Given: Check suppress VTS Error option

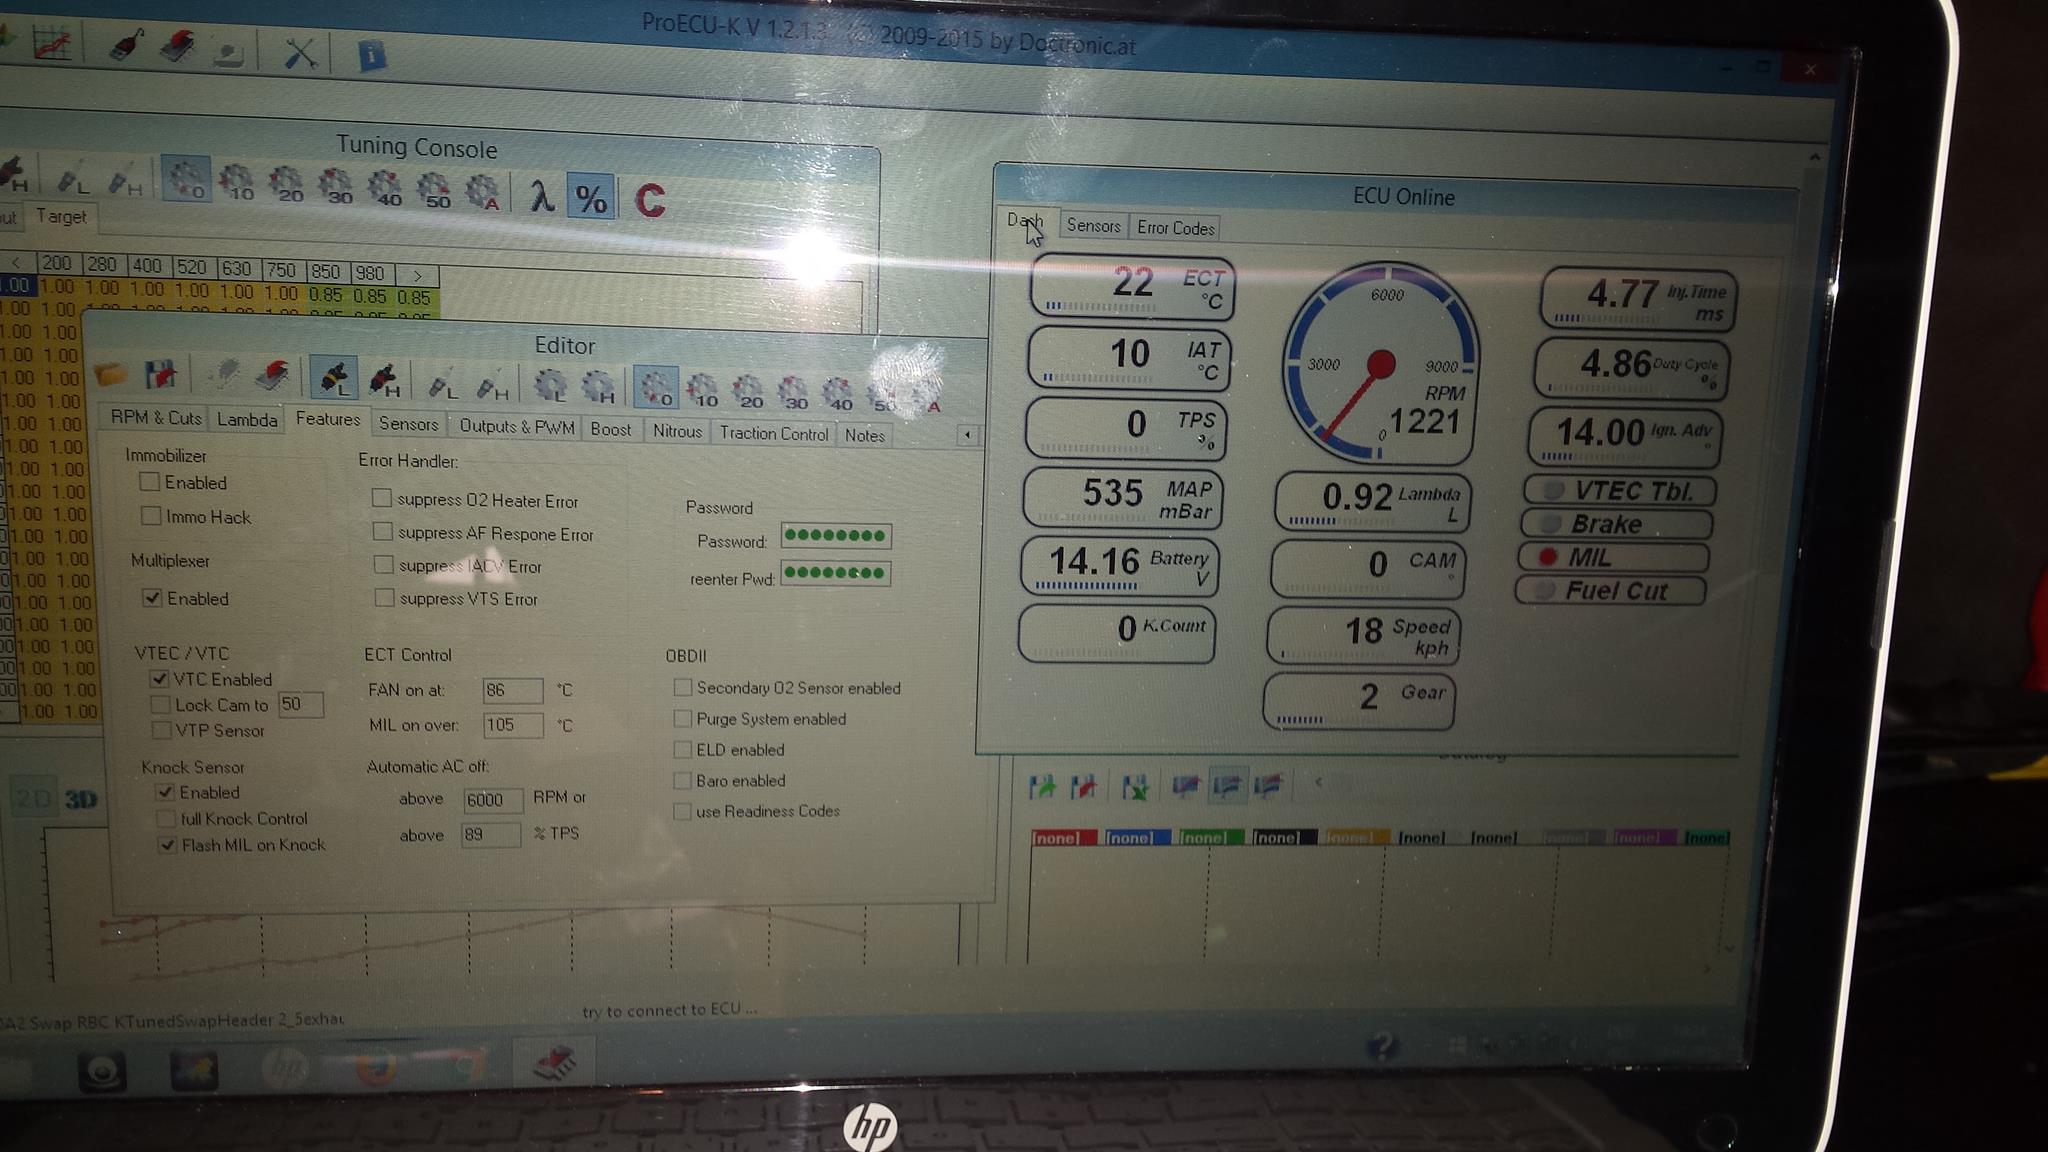Looking at the screenshot, I should coord(384,598).
